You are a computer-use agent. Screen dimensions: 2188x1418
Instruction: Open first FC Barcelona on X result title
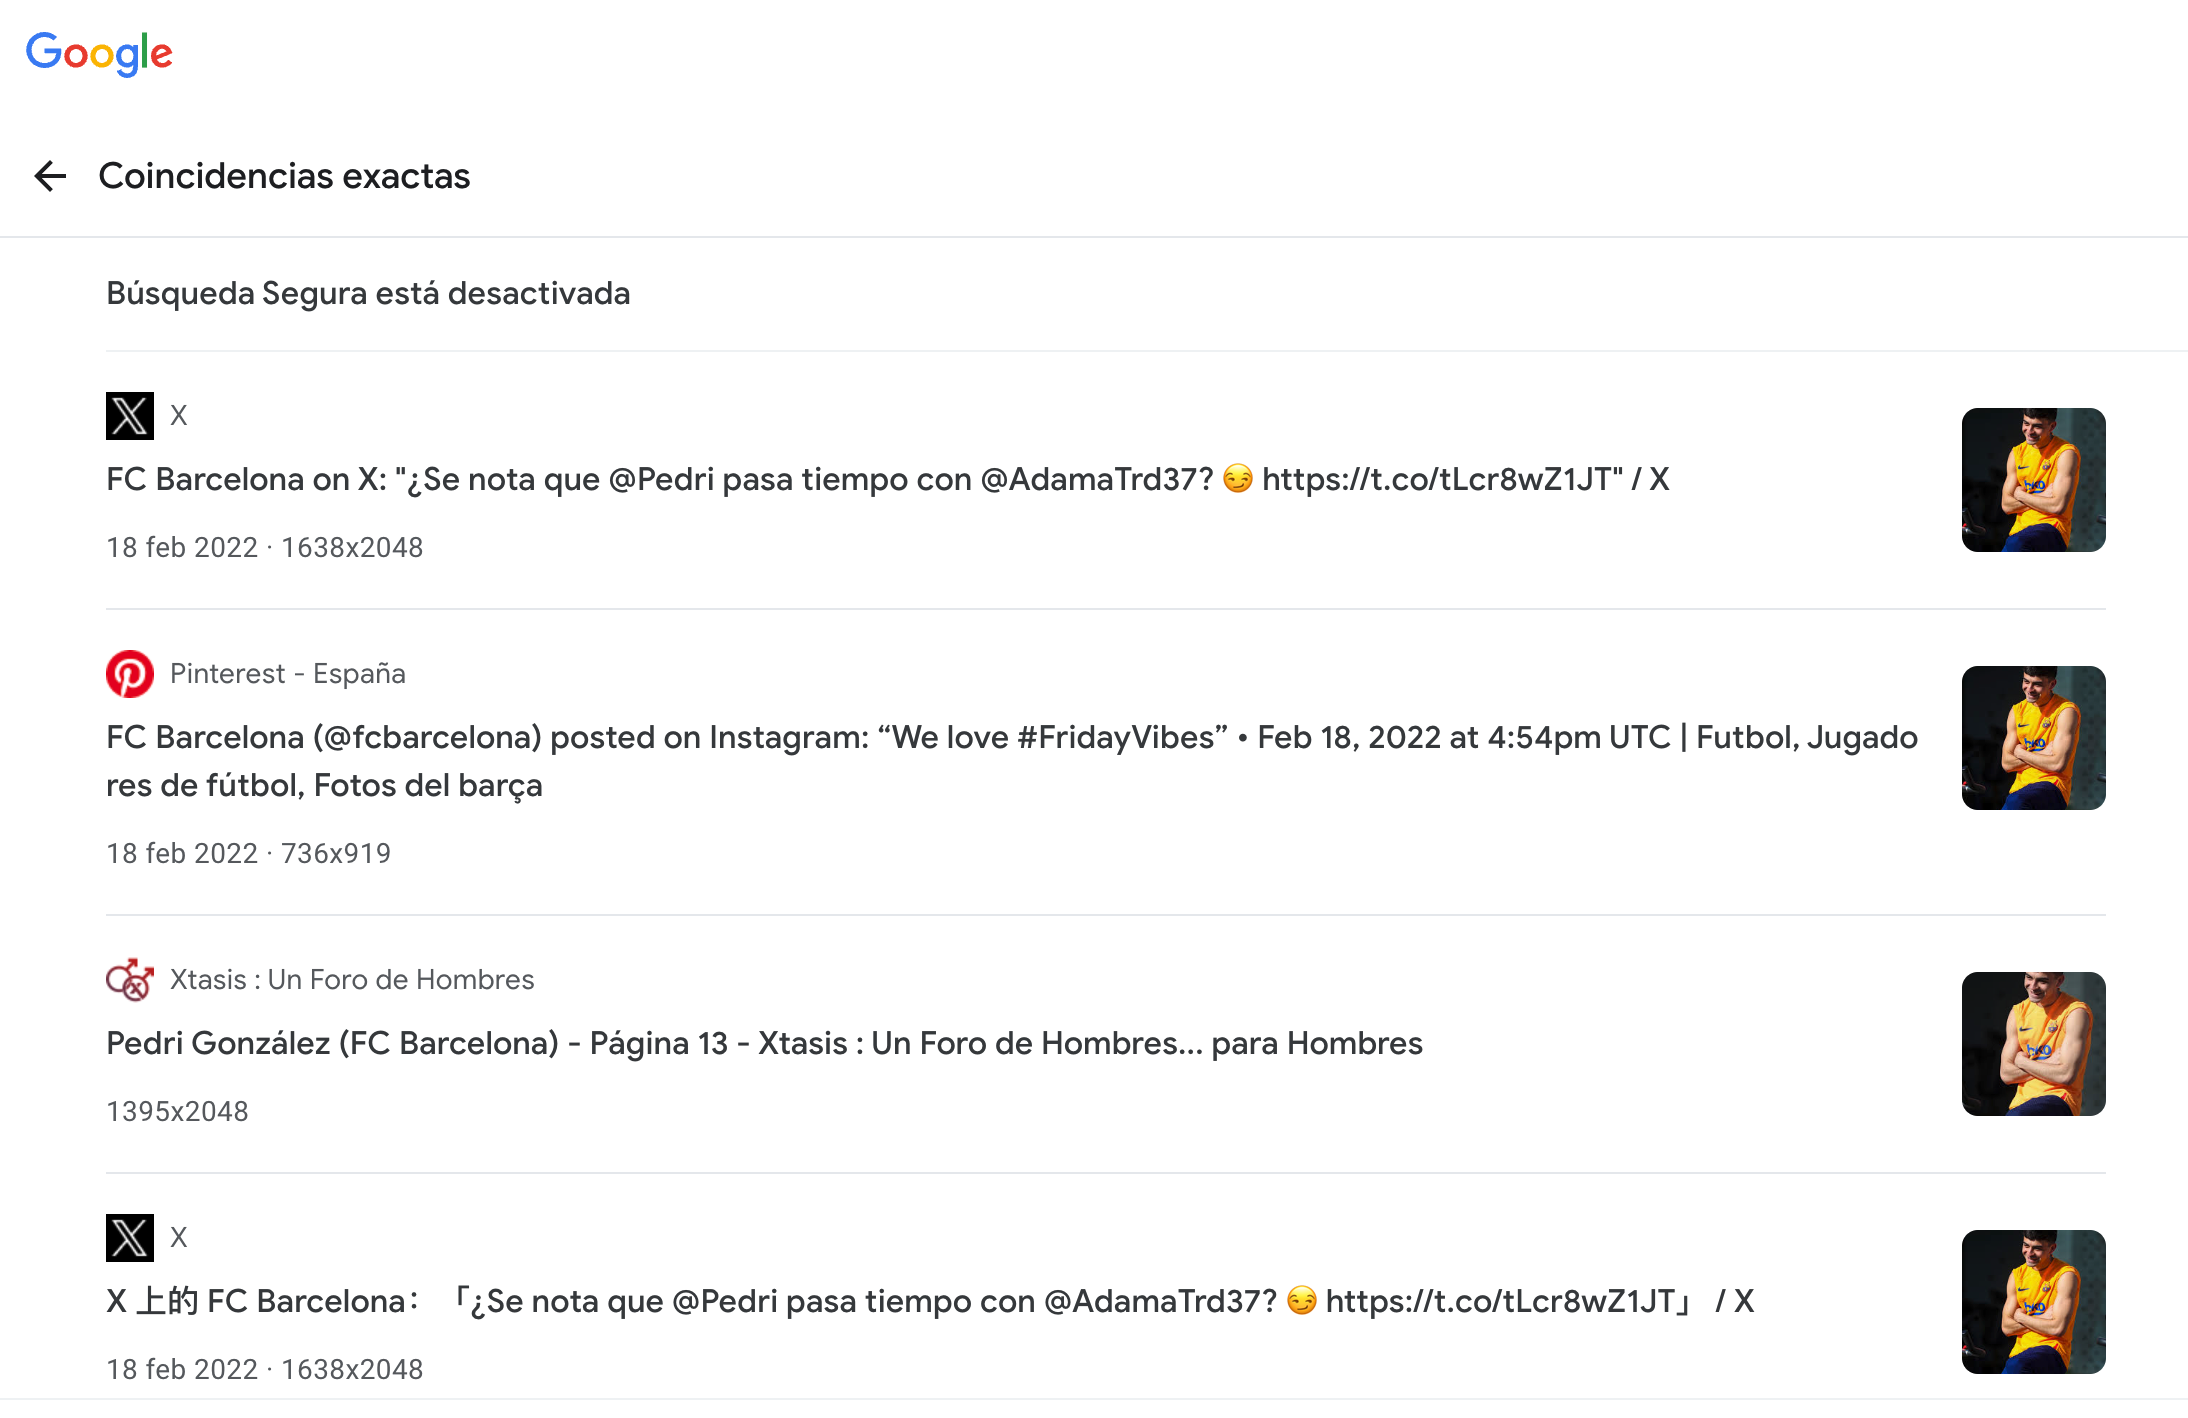[x=887, y=480]
